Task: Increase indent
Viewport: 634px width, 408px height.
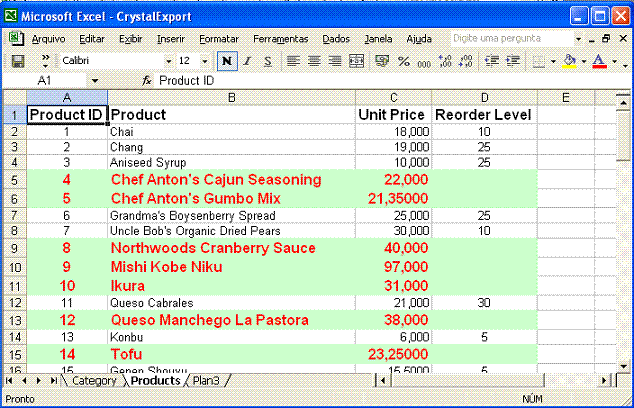Action: click(x=513, y=61)
